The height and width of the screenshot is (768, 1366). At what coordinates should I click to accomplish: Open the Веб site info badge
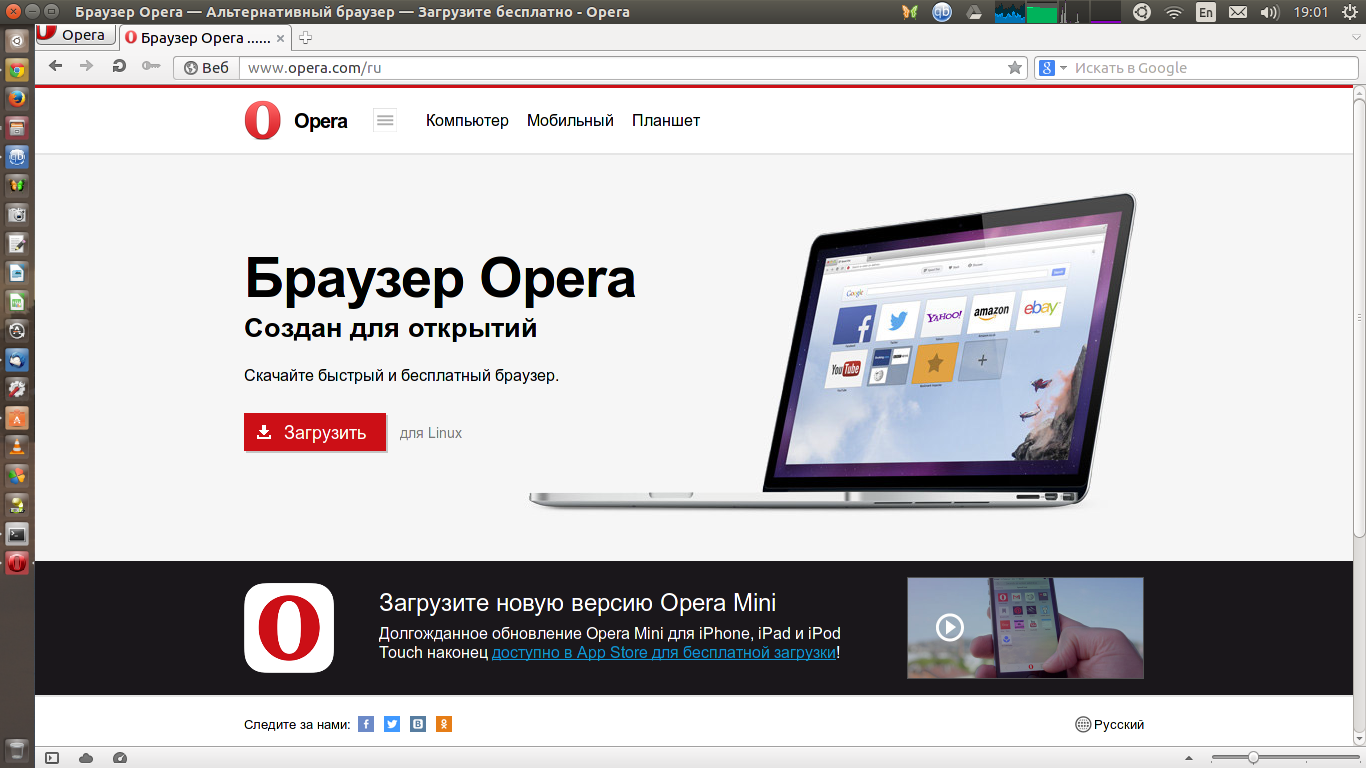(x=207, y=68)
